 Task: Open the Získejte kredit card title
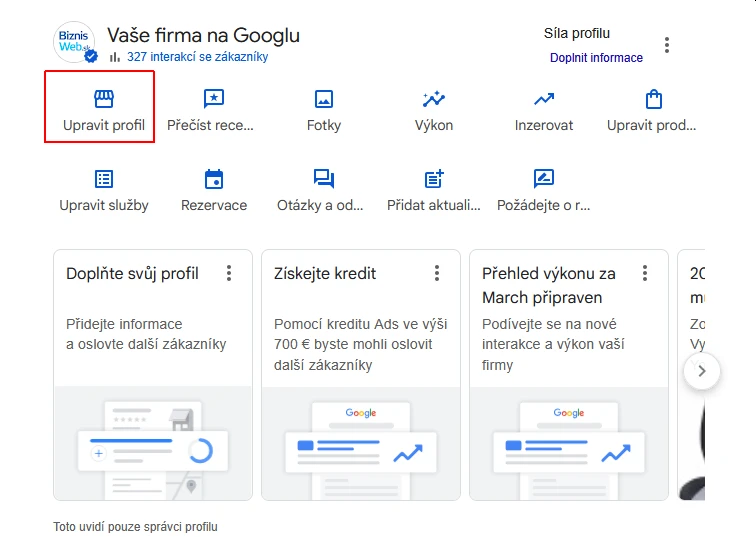point(324,274)
